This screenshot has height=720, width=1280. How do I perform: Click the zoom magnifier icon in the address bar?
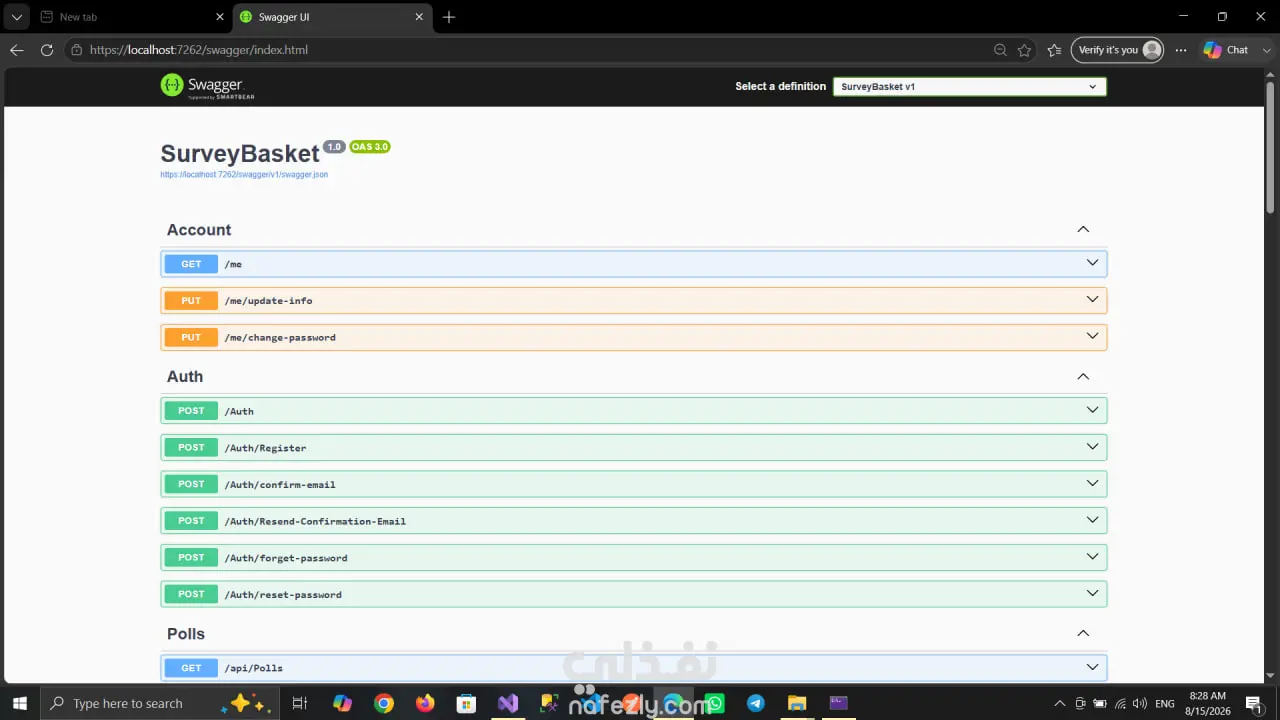(1000, 50)
